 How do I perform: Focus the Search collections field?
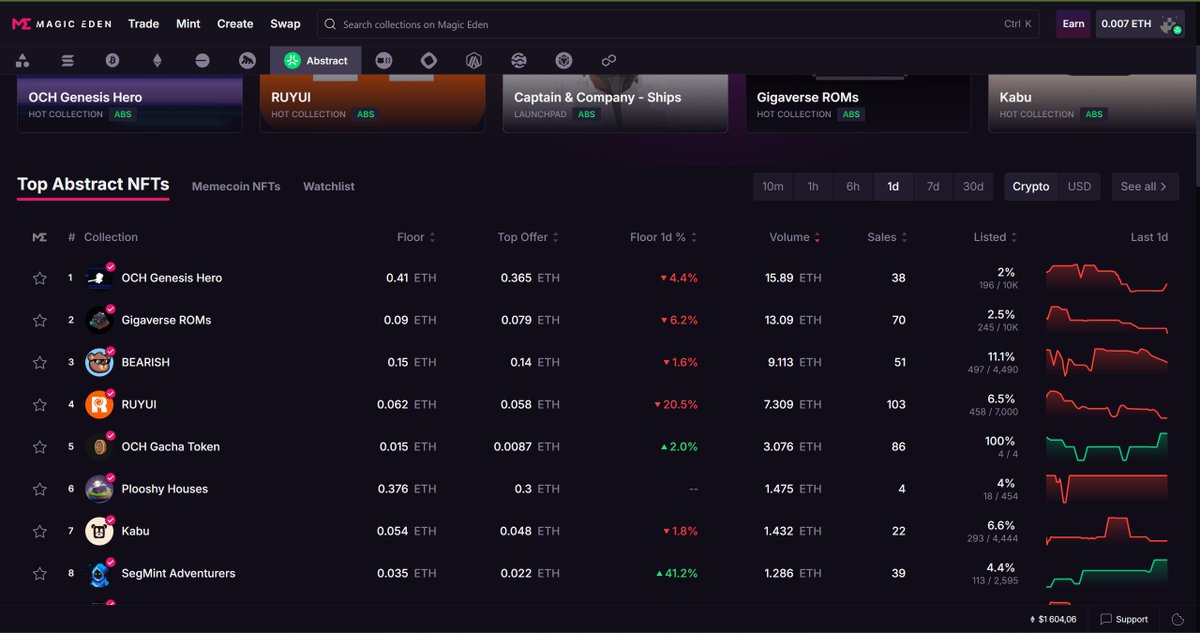click(x=678, y=24)
